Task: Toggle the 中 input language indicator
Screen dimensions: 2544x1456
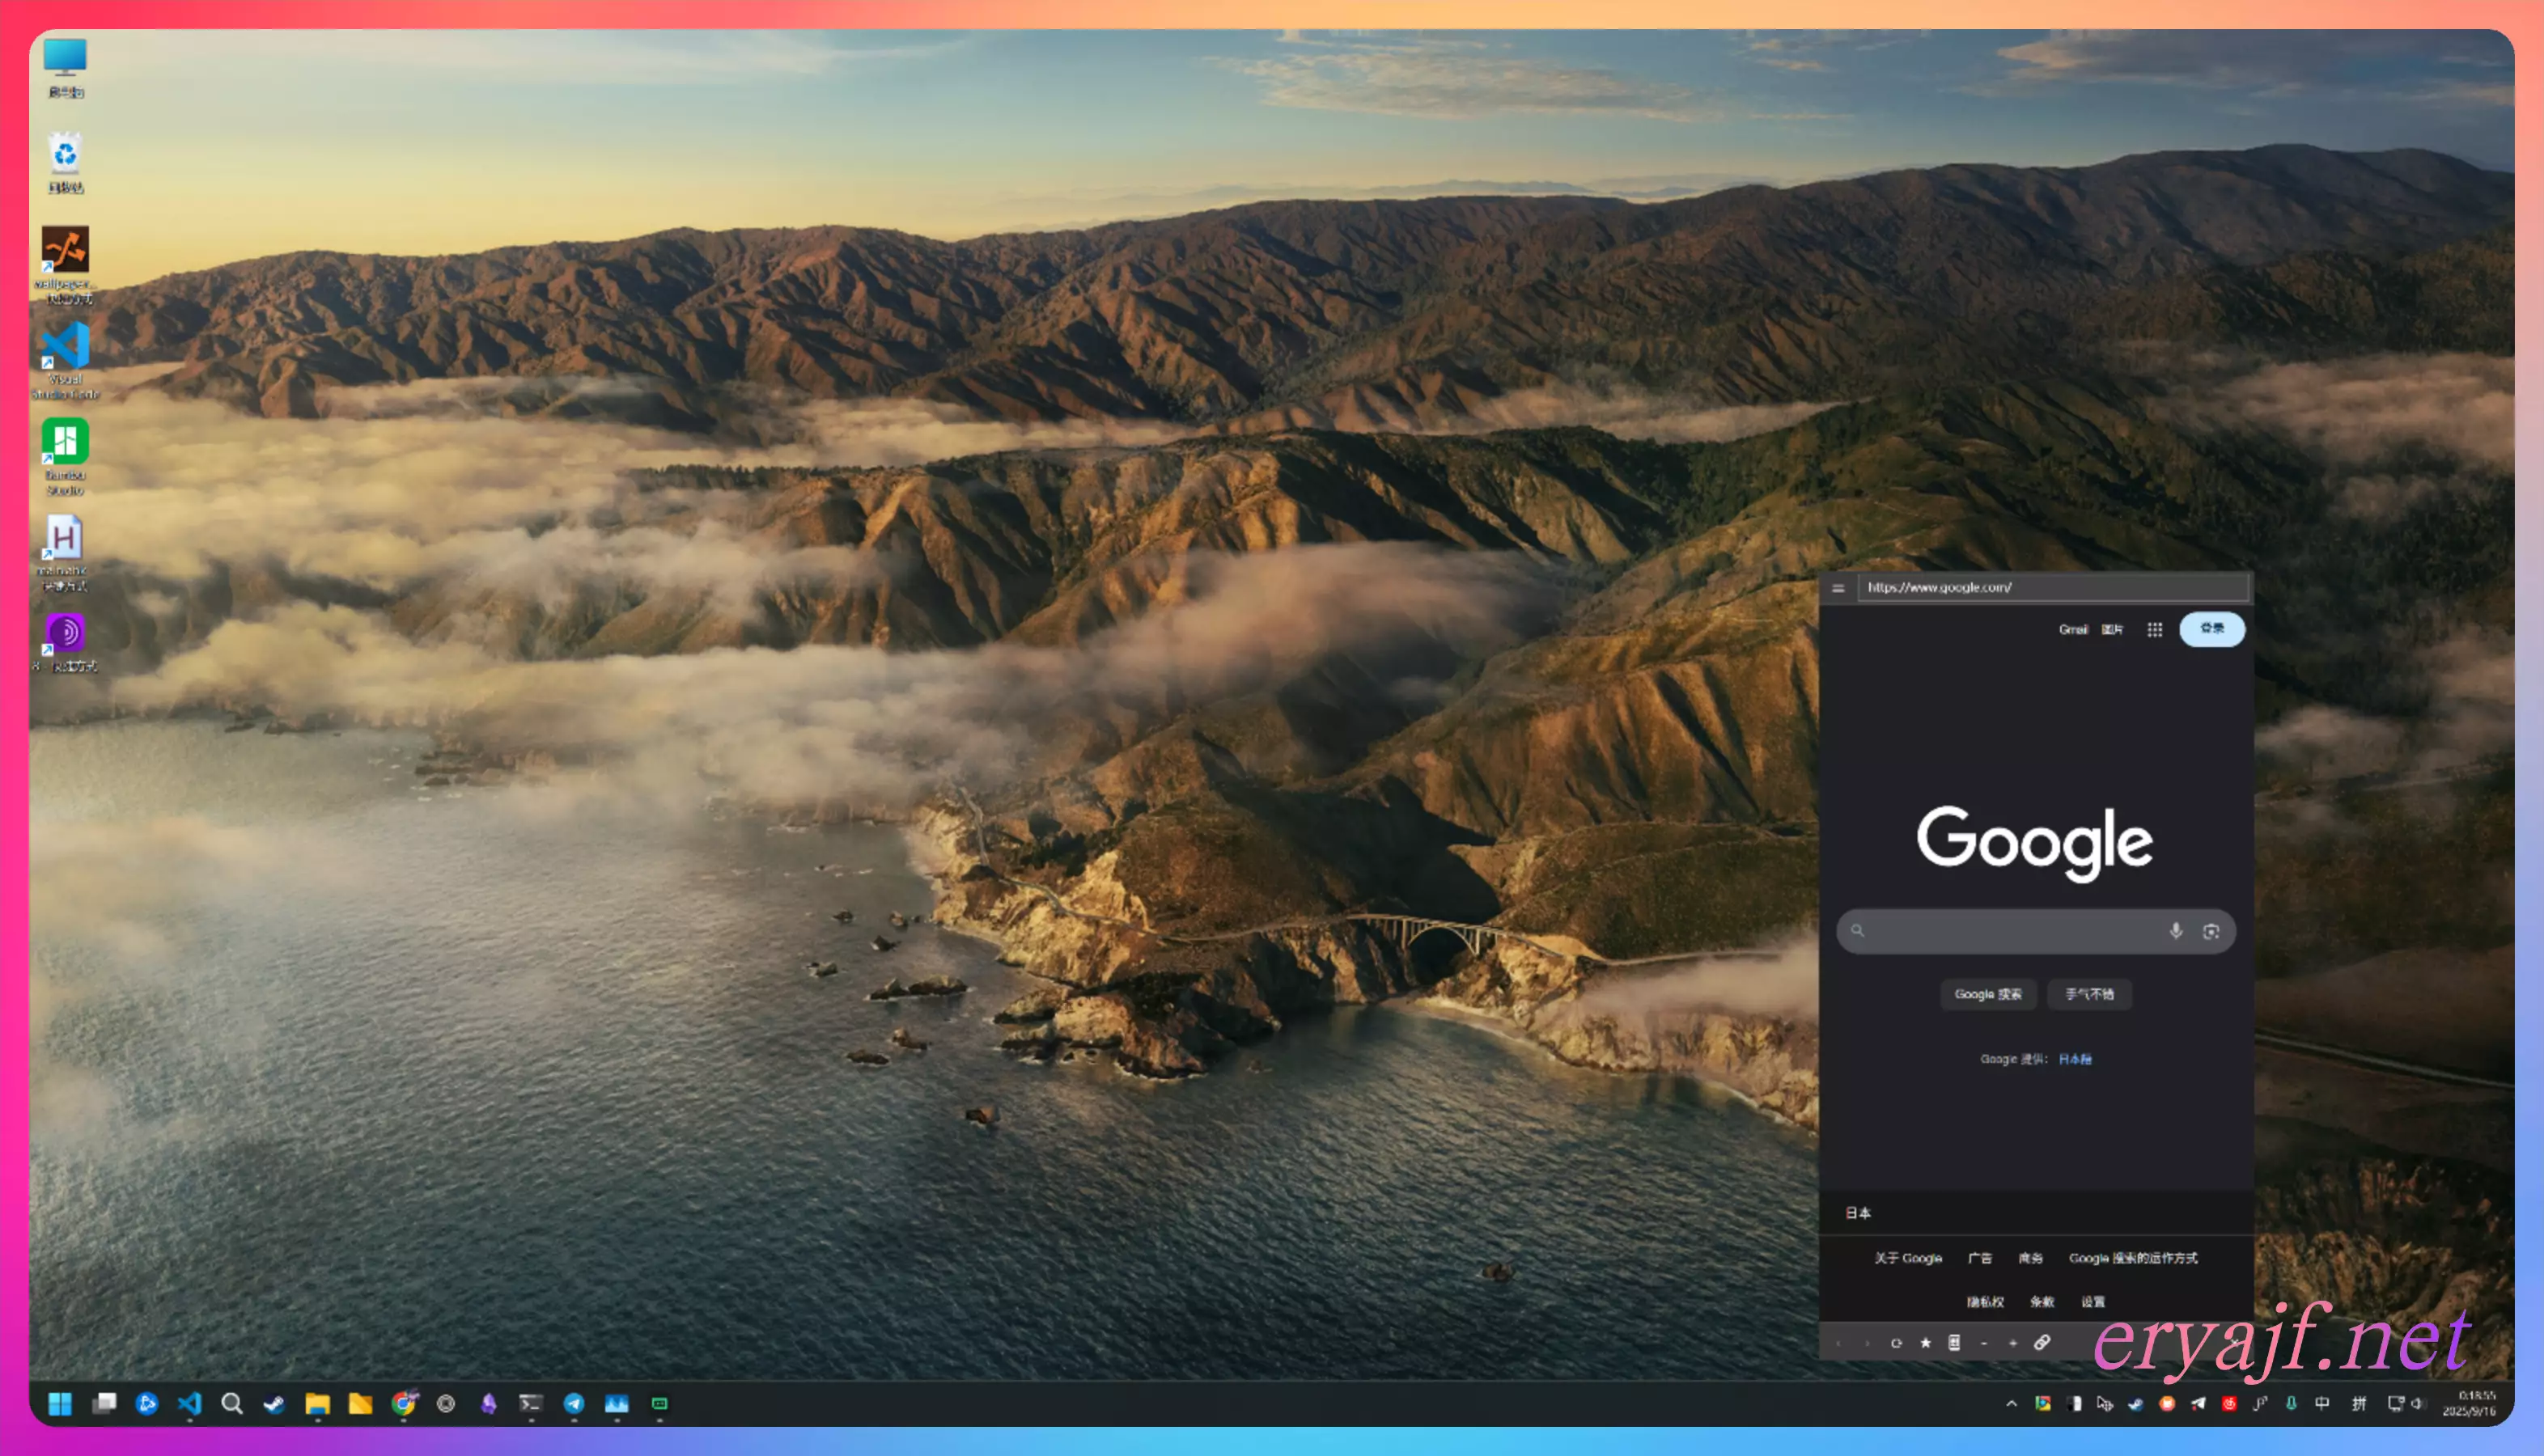Action: [x=2322, y=1403]
